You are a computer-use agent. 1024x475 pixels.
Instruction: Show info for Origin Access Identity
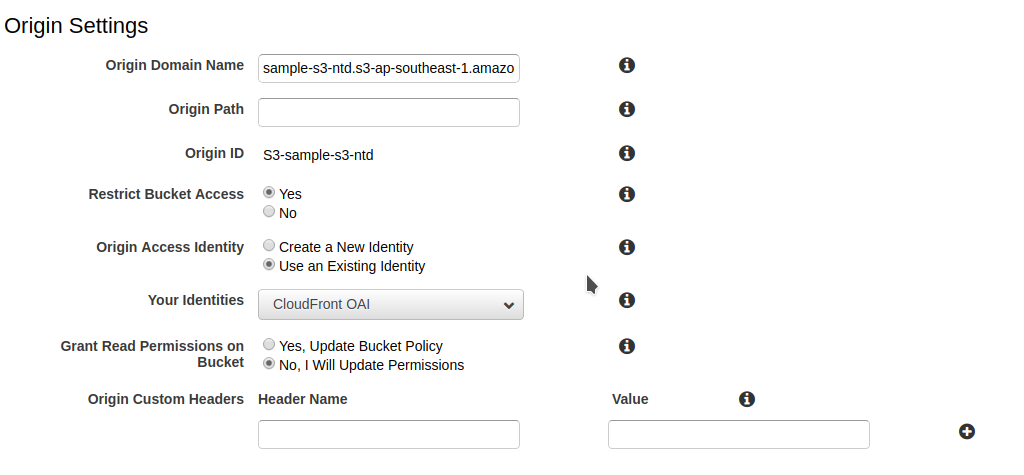coord(627,247)
